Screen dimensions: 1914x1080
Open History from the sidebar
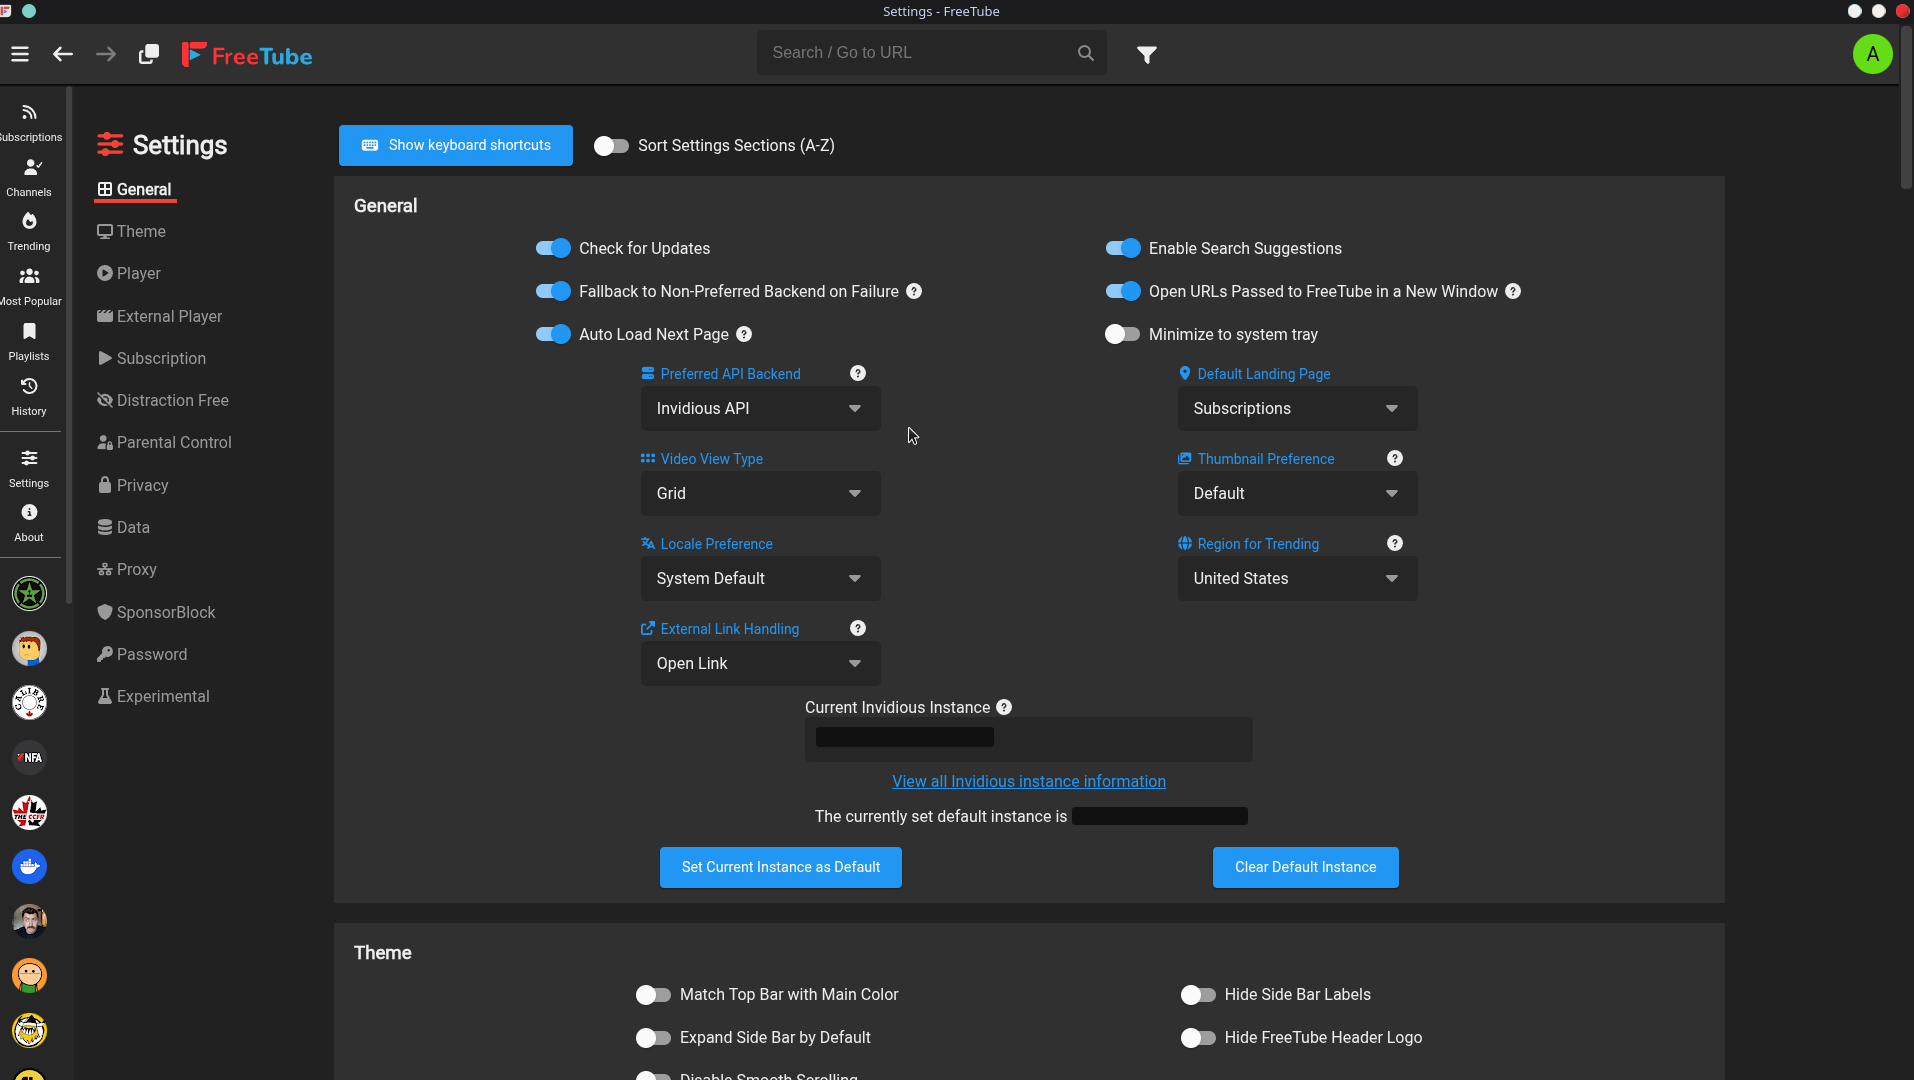29,397
